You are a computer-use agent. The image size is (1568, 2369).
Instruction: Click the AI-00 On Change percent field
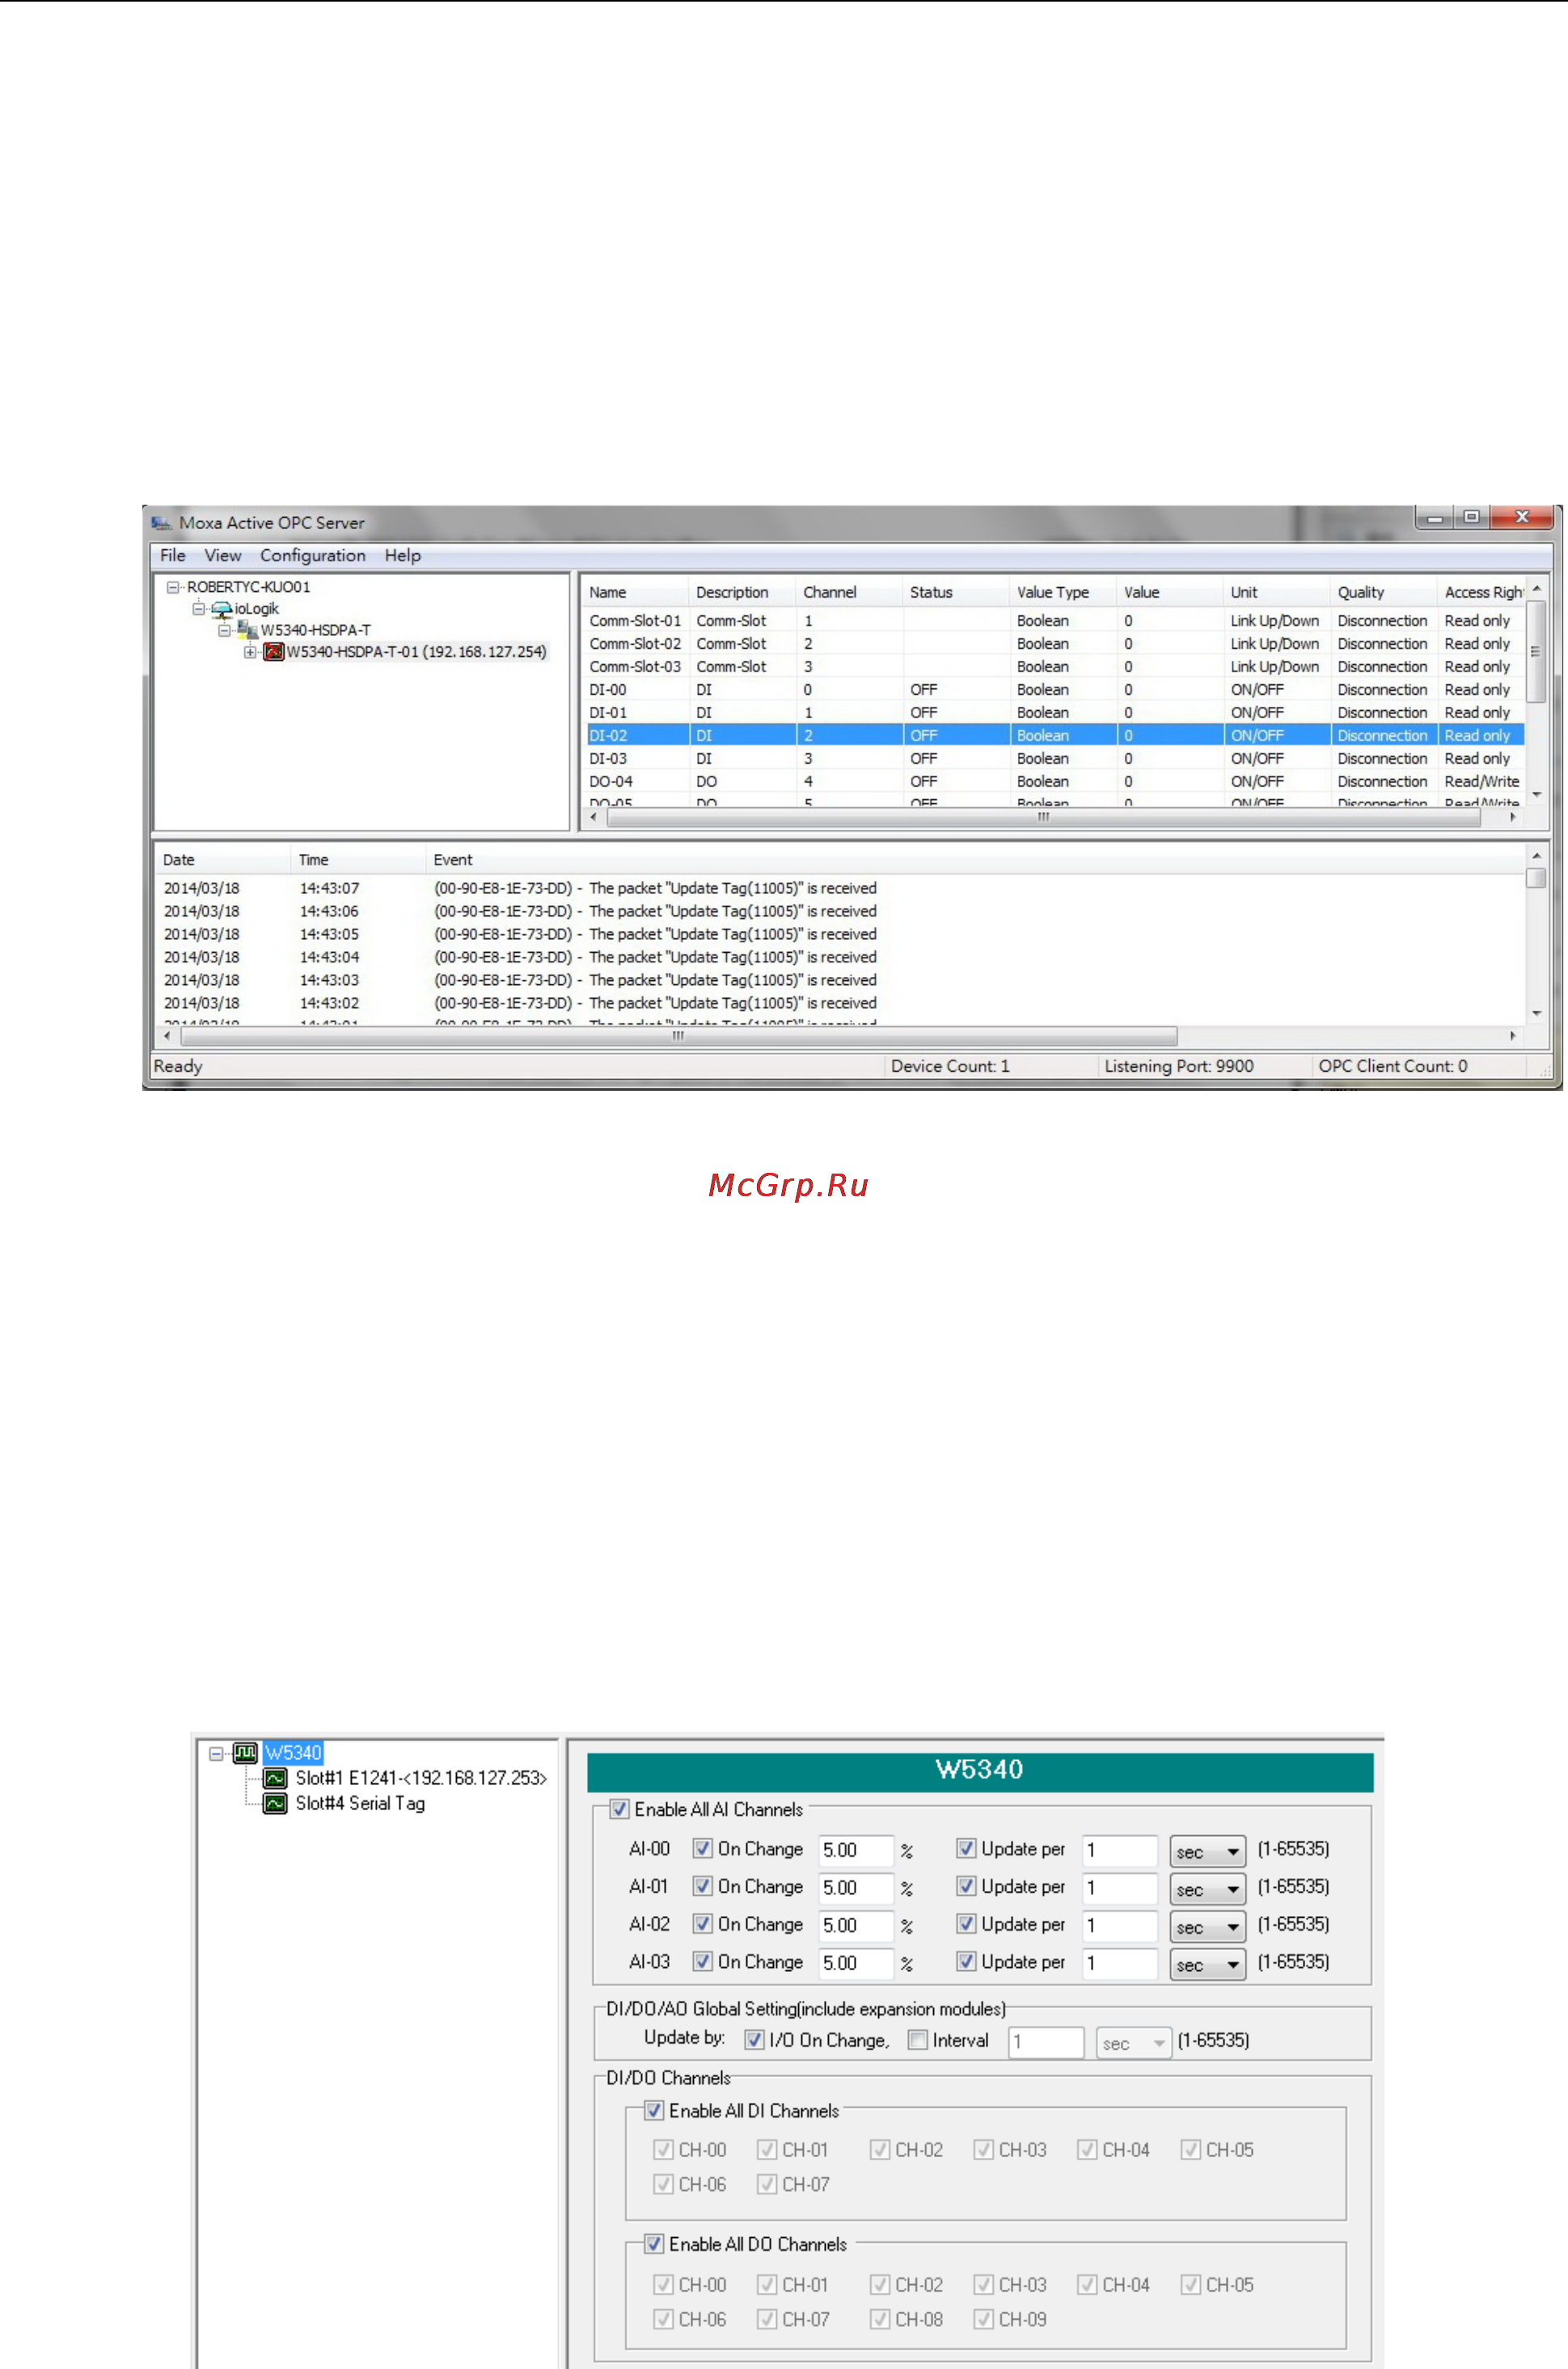[856, 1851]
